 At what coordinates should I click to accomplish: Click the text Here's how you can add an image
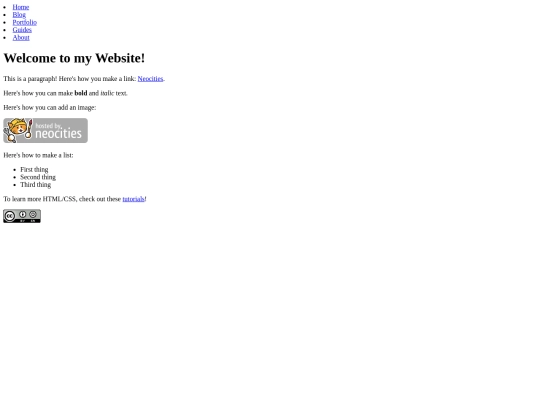(50, 107)
